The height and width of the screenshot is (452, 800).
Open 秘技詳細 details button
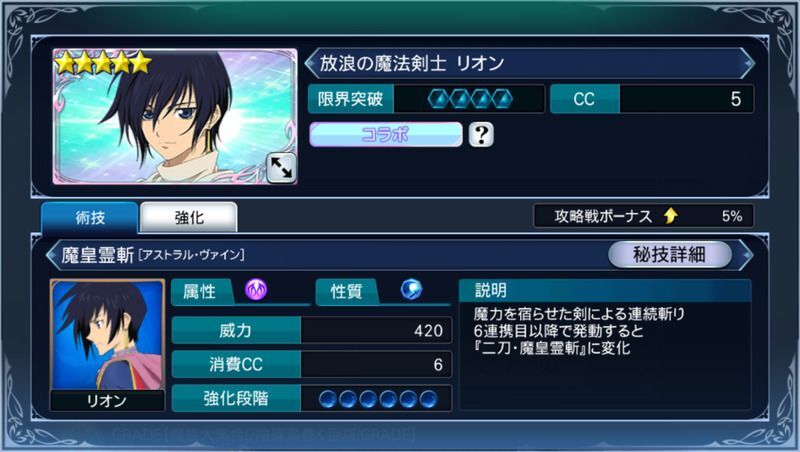(669, 254)
